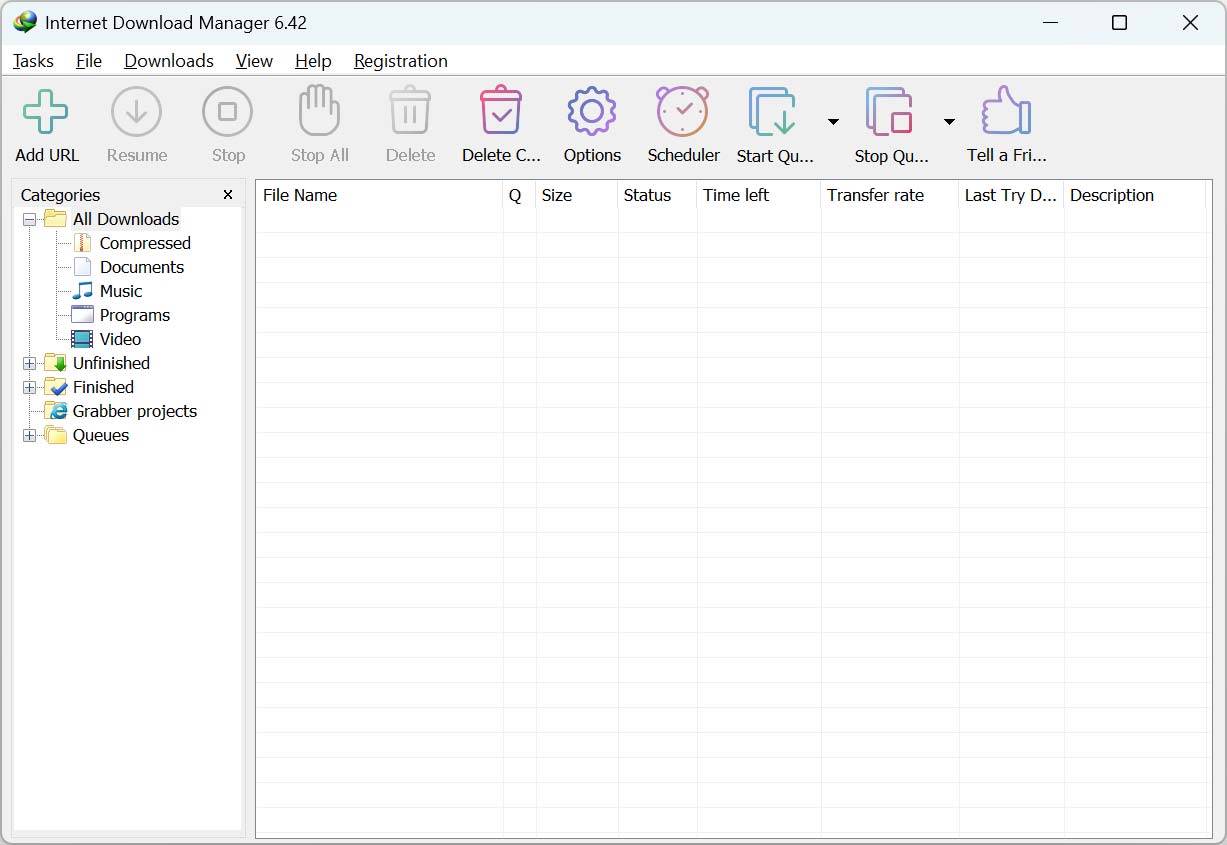Open the Stop Queue dropdown arrow
This screenshot has width=1227, height=845.
(949, 122)
